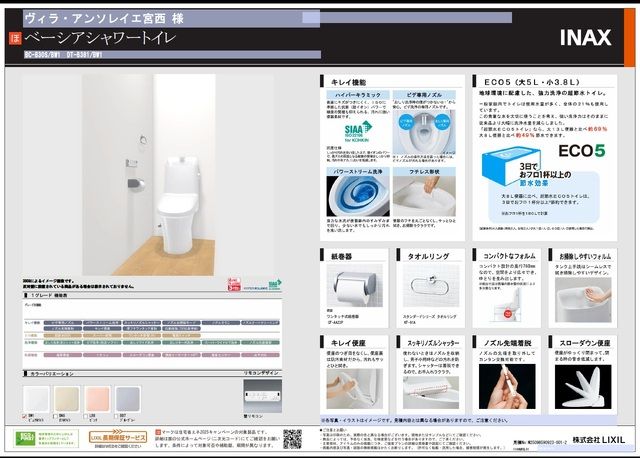Click the キレイ便座 seat cleaning photo
Screen dimensions: 640x458
[355, 389]
